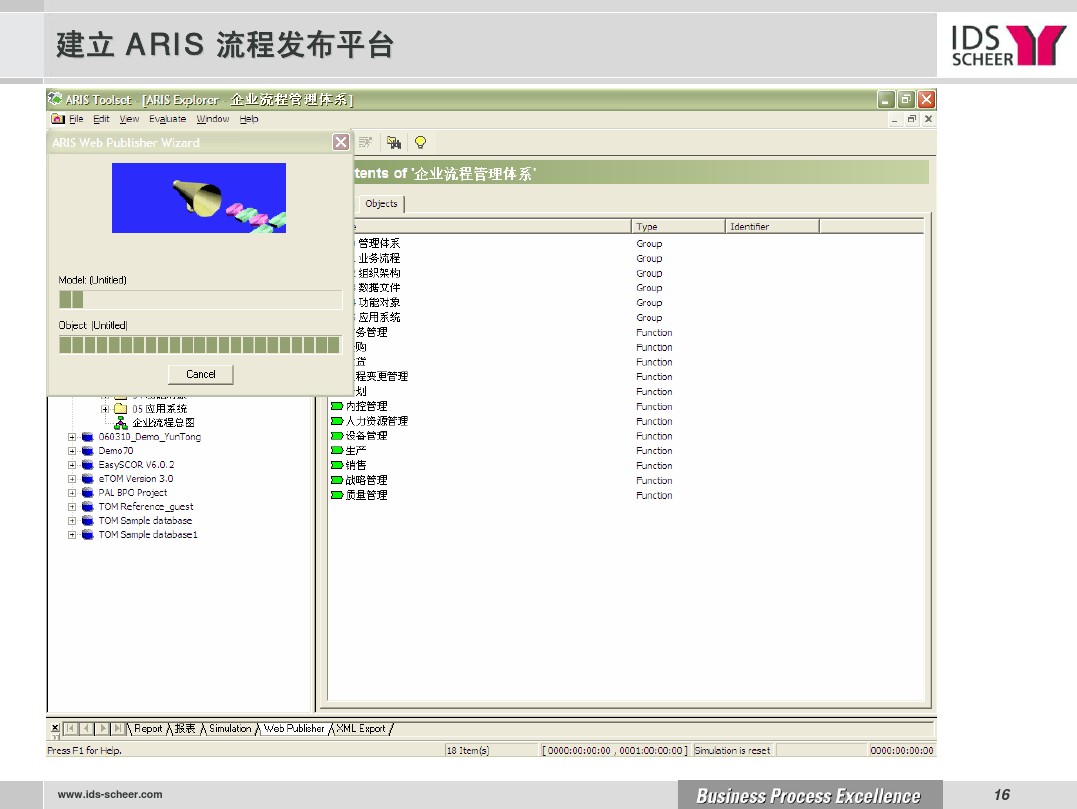The width and height of the screenshot is (1077, 809).
Task: Click the green function icon beside 质量管理
Action: [x=337, y=494]
